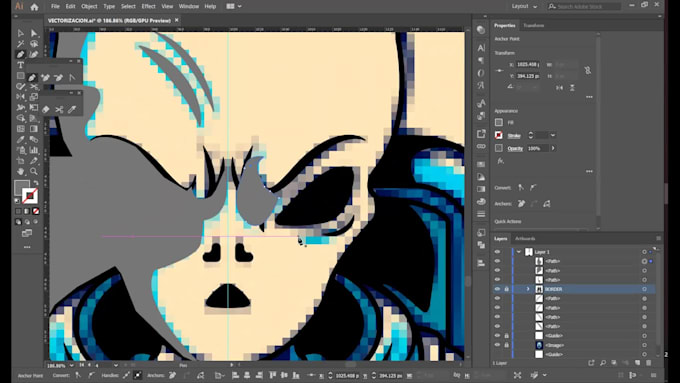The height and width of the screenshot is (383, 680).
Task: Select the Artboard tool
Action: click(x=20, y=160)
